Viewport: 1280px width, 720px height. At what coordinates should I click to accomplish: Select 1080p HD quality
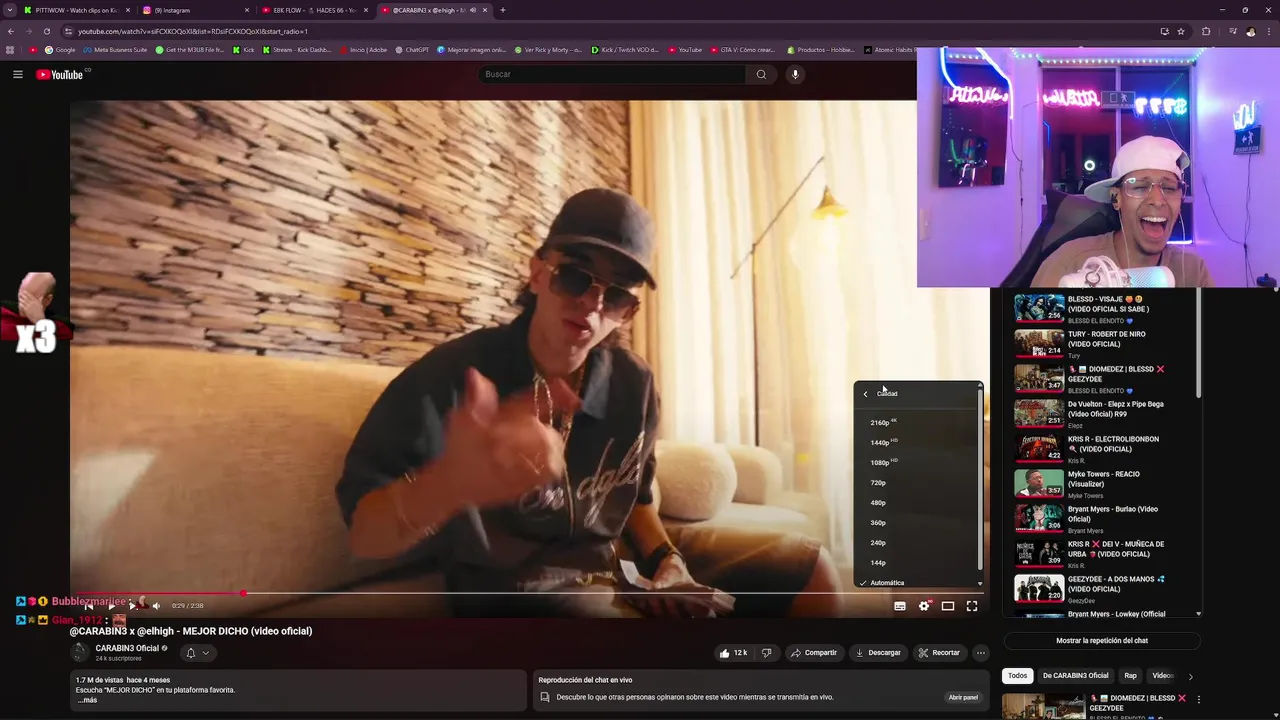tap(916, 463)
